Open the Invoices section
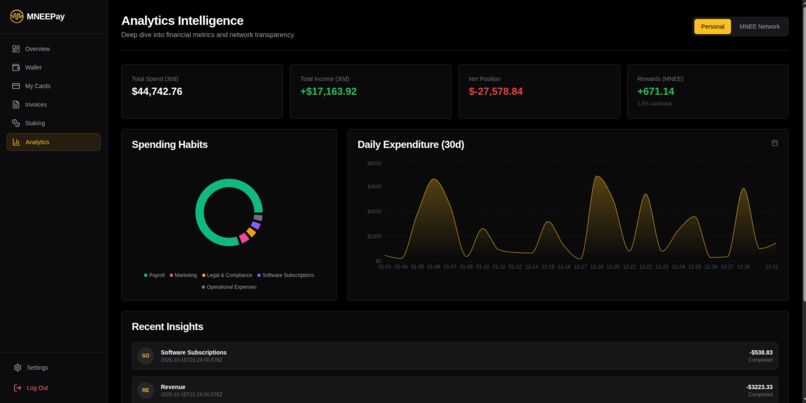This screenshot has height=403, width=806. point(53,104)
